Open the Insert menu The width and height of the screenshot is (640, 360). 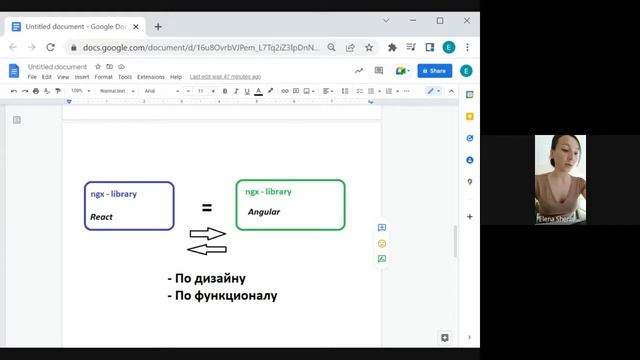click(x=82, y=77)
